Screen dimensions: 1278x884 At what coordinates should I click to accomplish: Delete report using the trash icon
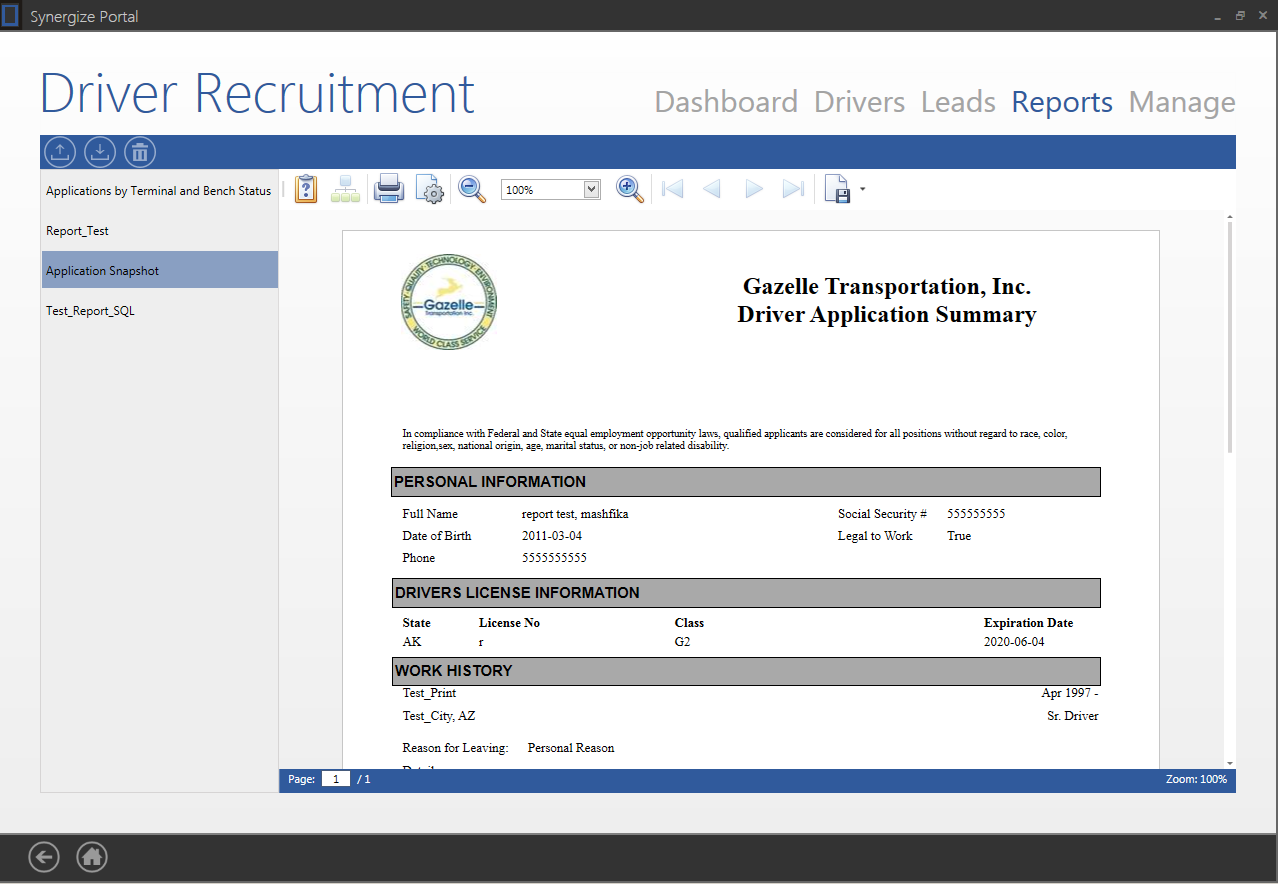click(140, 152)
